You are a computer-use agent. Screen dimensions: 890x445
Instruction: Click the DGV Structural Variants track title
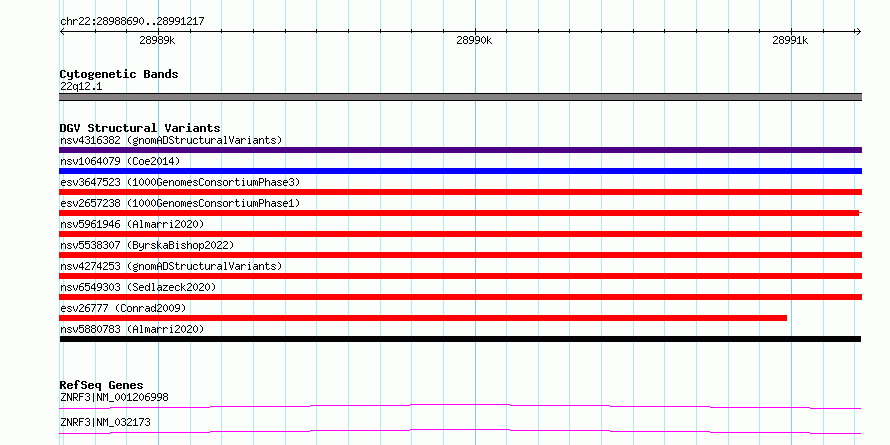point(140,128)
